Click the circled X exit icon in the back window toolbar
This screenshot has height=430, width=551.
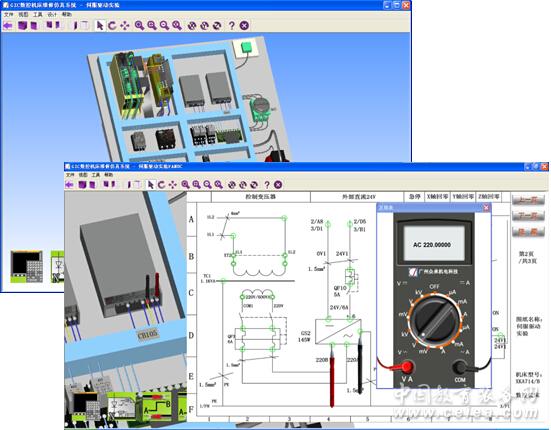click(244, 25)
